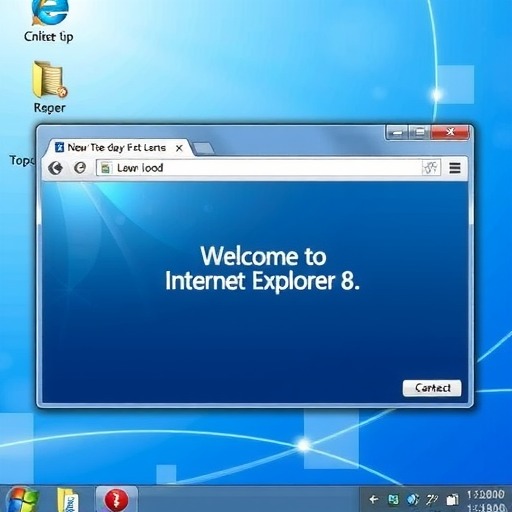Click the blue globe tray icon
Viewport: 512px width, 512px height.
pos(413,499)
